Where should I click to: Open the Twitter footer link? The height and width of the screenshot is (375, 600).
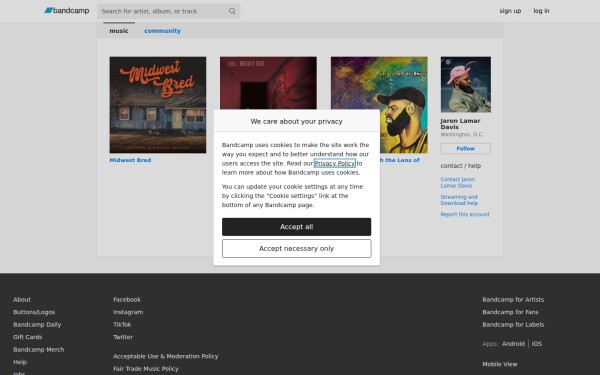pos(123,337)
